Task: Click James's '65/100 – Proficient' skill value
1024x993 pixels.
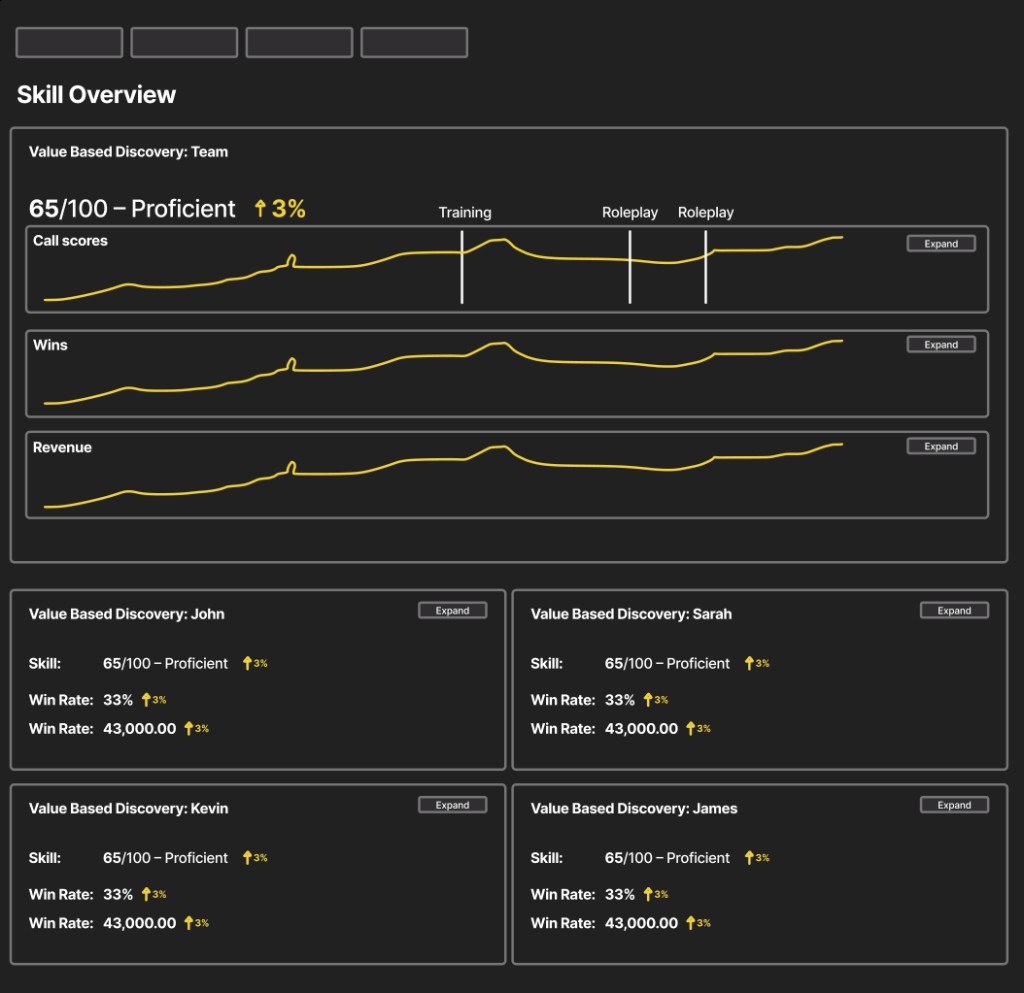Action: [667, 858]
